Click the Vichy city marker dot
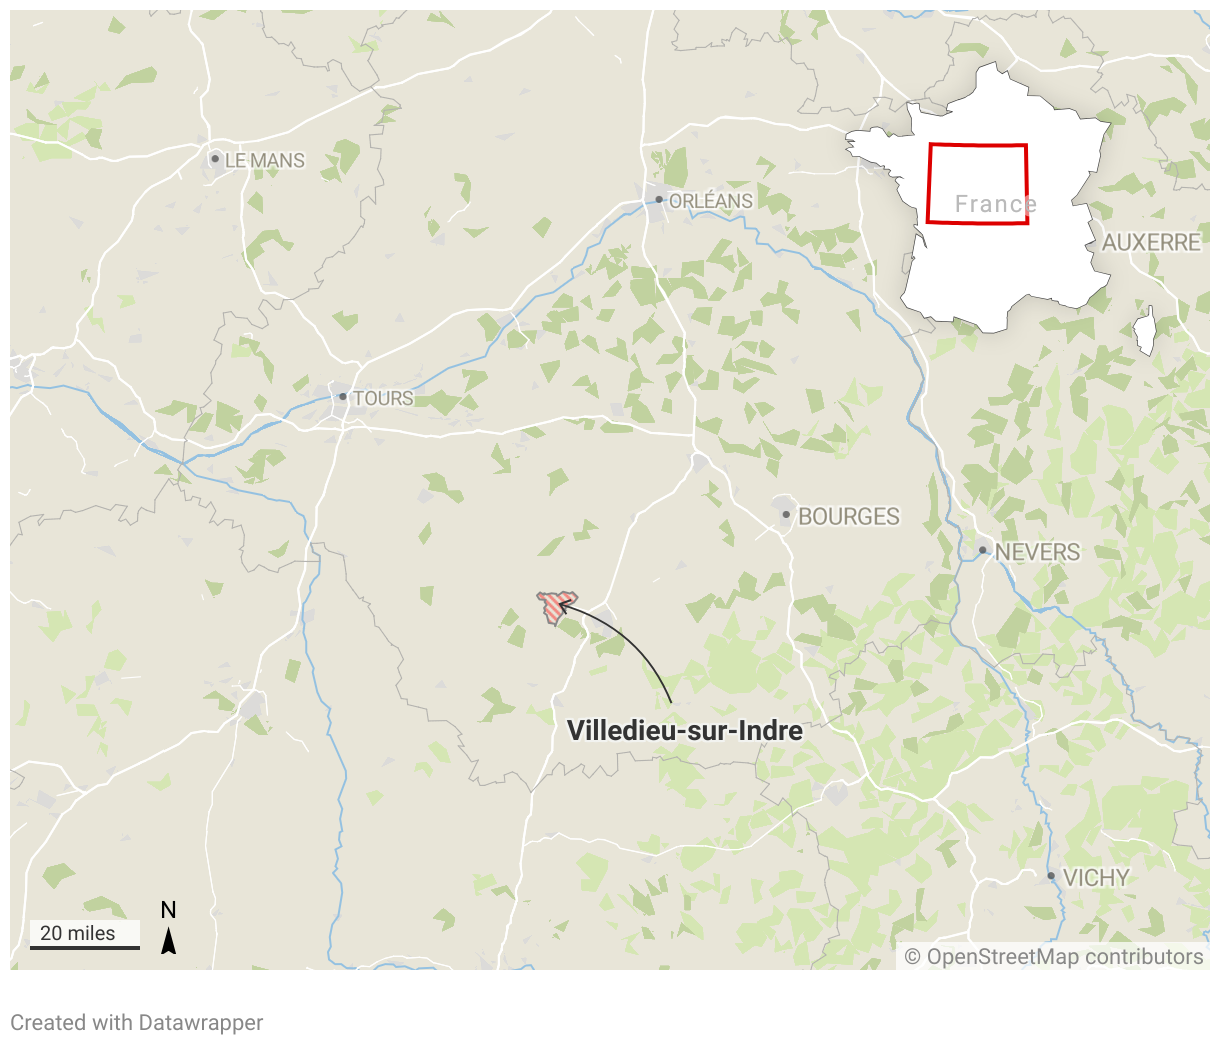This screenshot has width=1220, height=1046. pos(1051,876)
